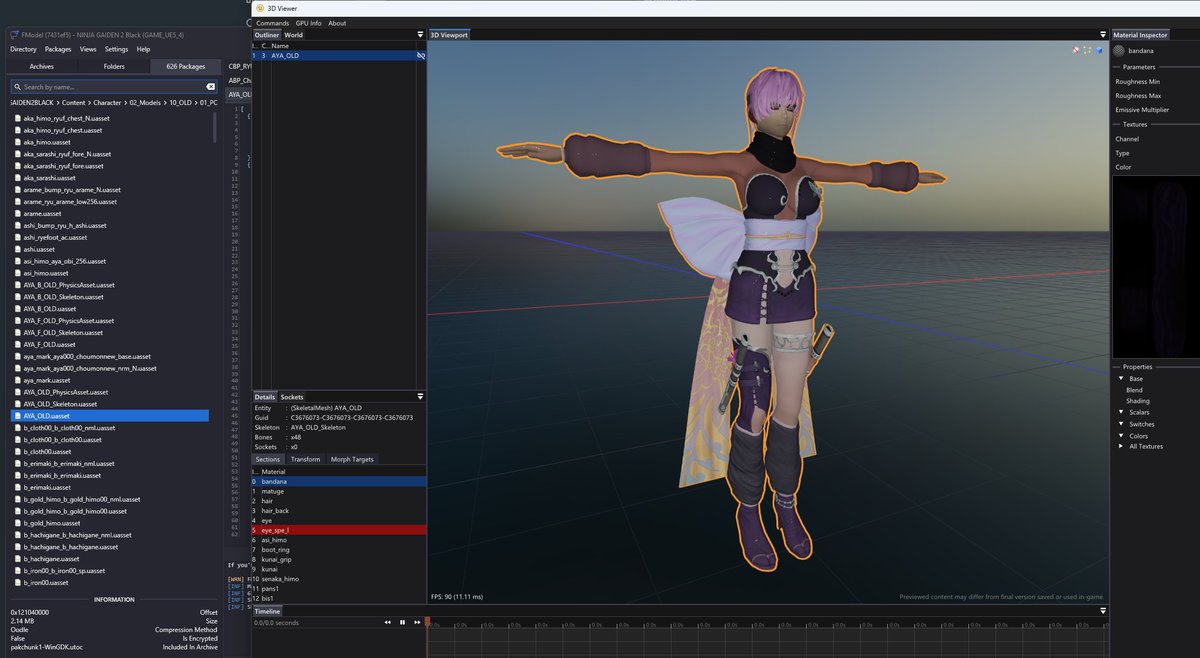This screenshot has width=1200, height=658.
Task: Select the Outliner tab
Action: (267, 35)
